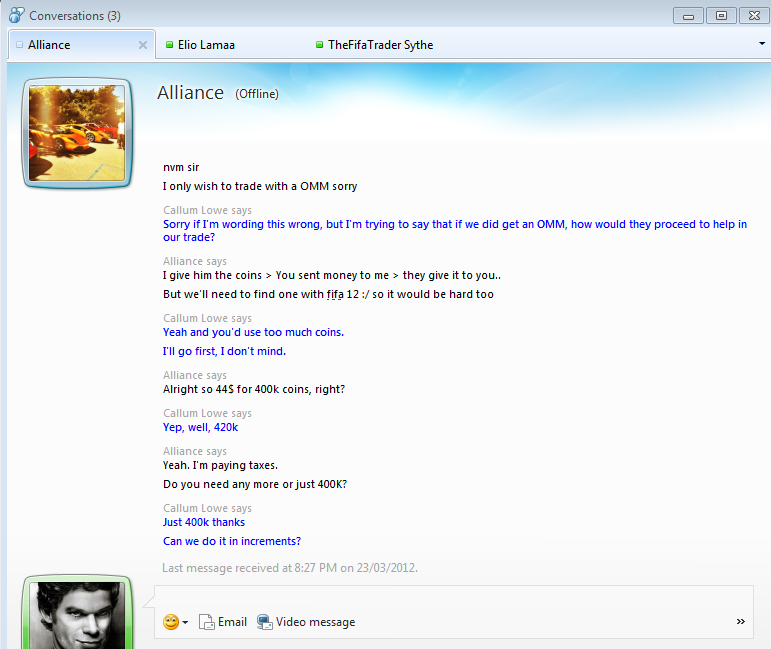The width and height of the screenshot is (771, 649).
Task: Click the Messenger icon in title bar
Action: point(16,15)
